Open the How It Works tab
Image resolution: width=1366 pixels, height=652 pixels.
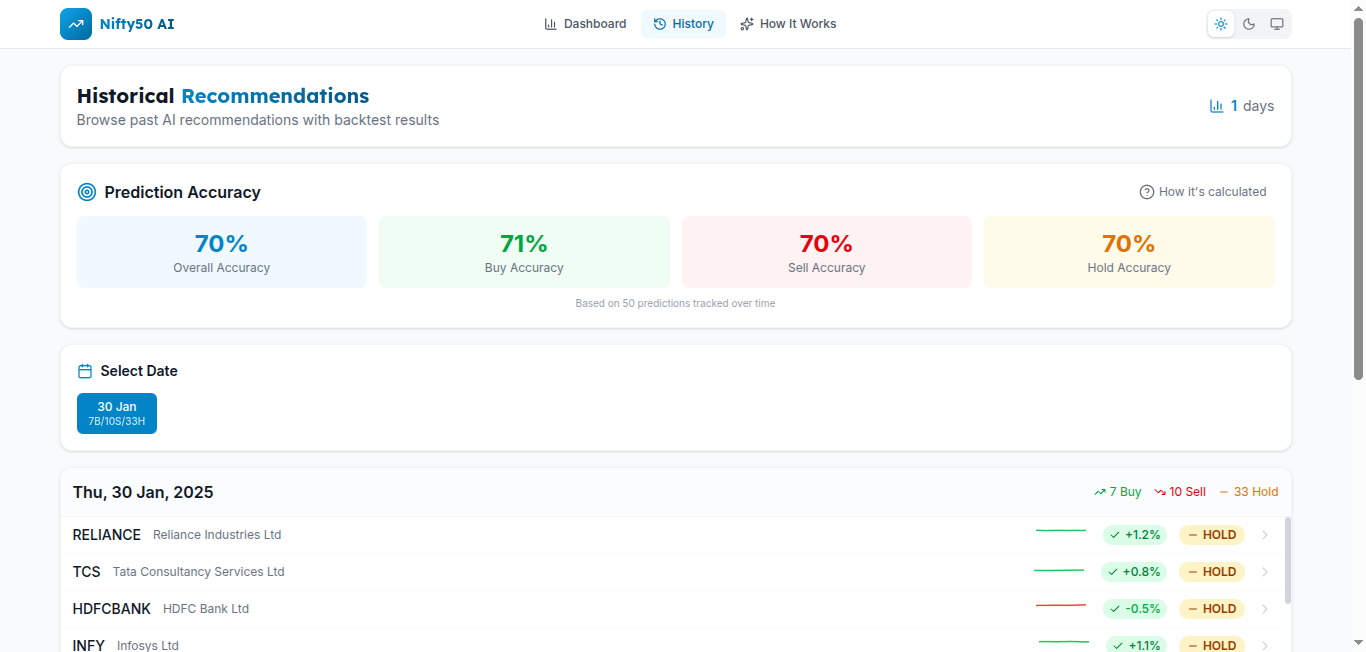(x=788, y=24)
